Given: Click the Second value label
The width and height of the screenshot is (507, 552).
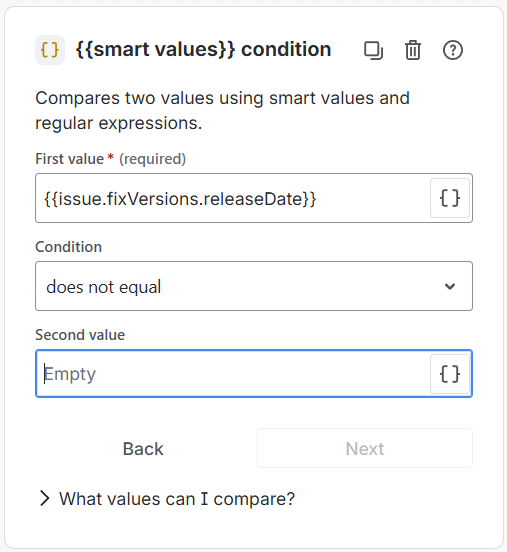Looking at the screenshot, I should [80, 334].
